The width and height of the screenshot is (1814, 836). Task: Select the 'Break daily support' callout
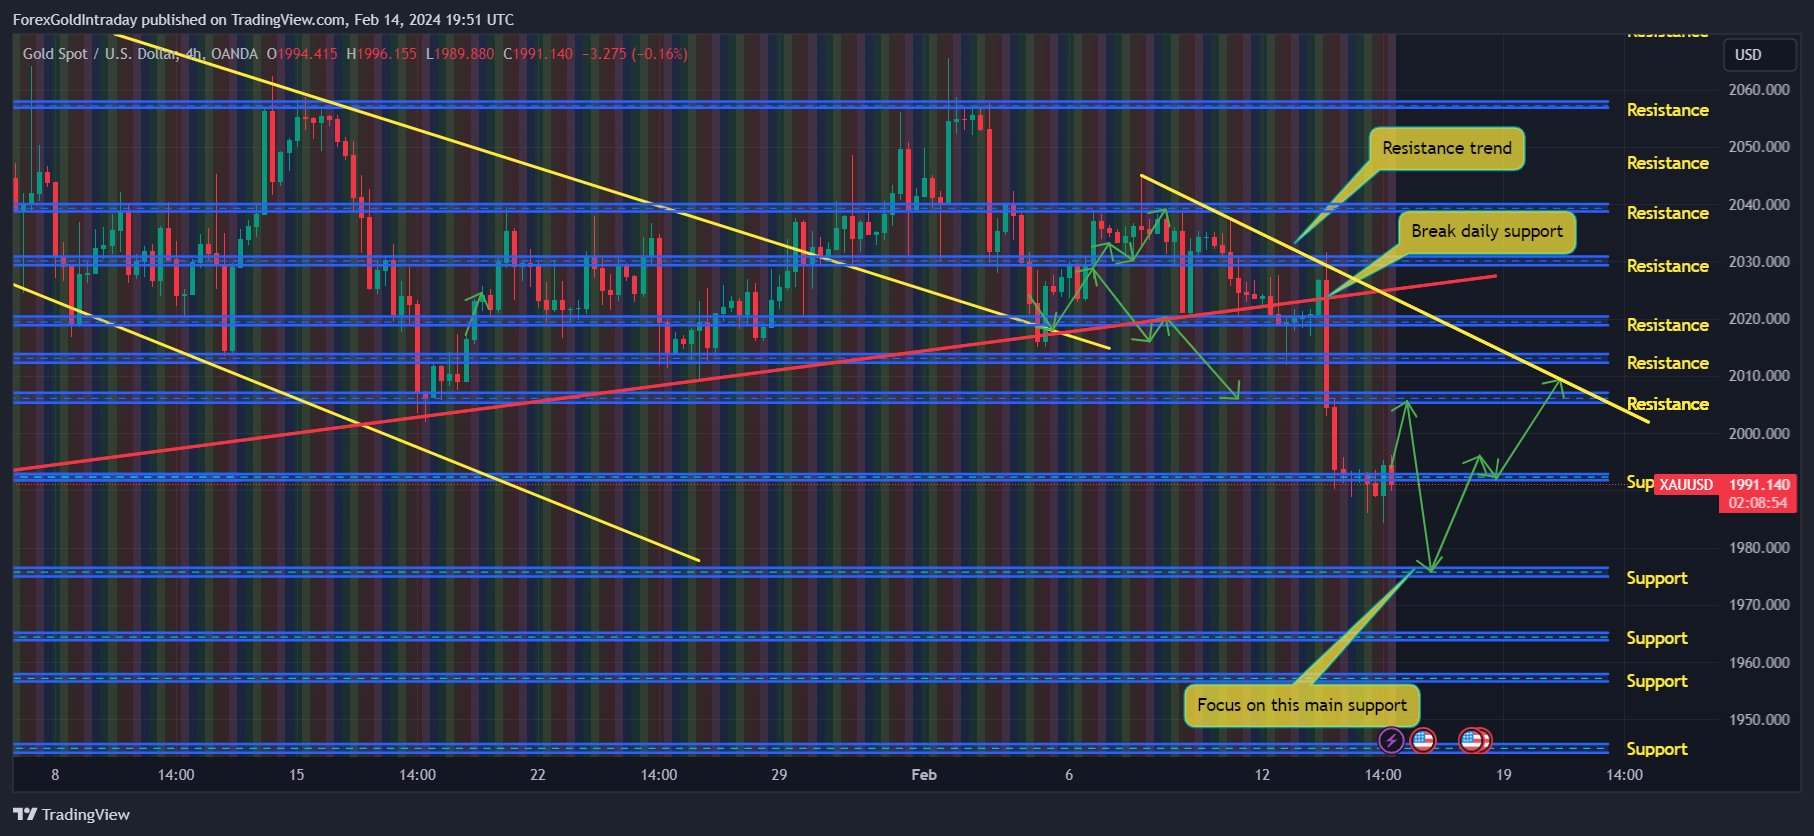click(1487, 232)
